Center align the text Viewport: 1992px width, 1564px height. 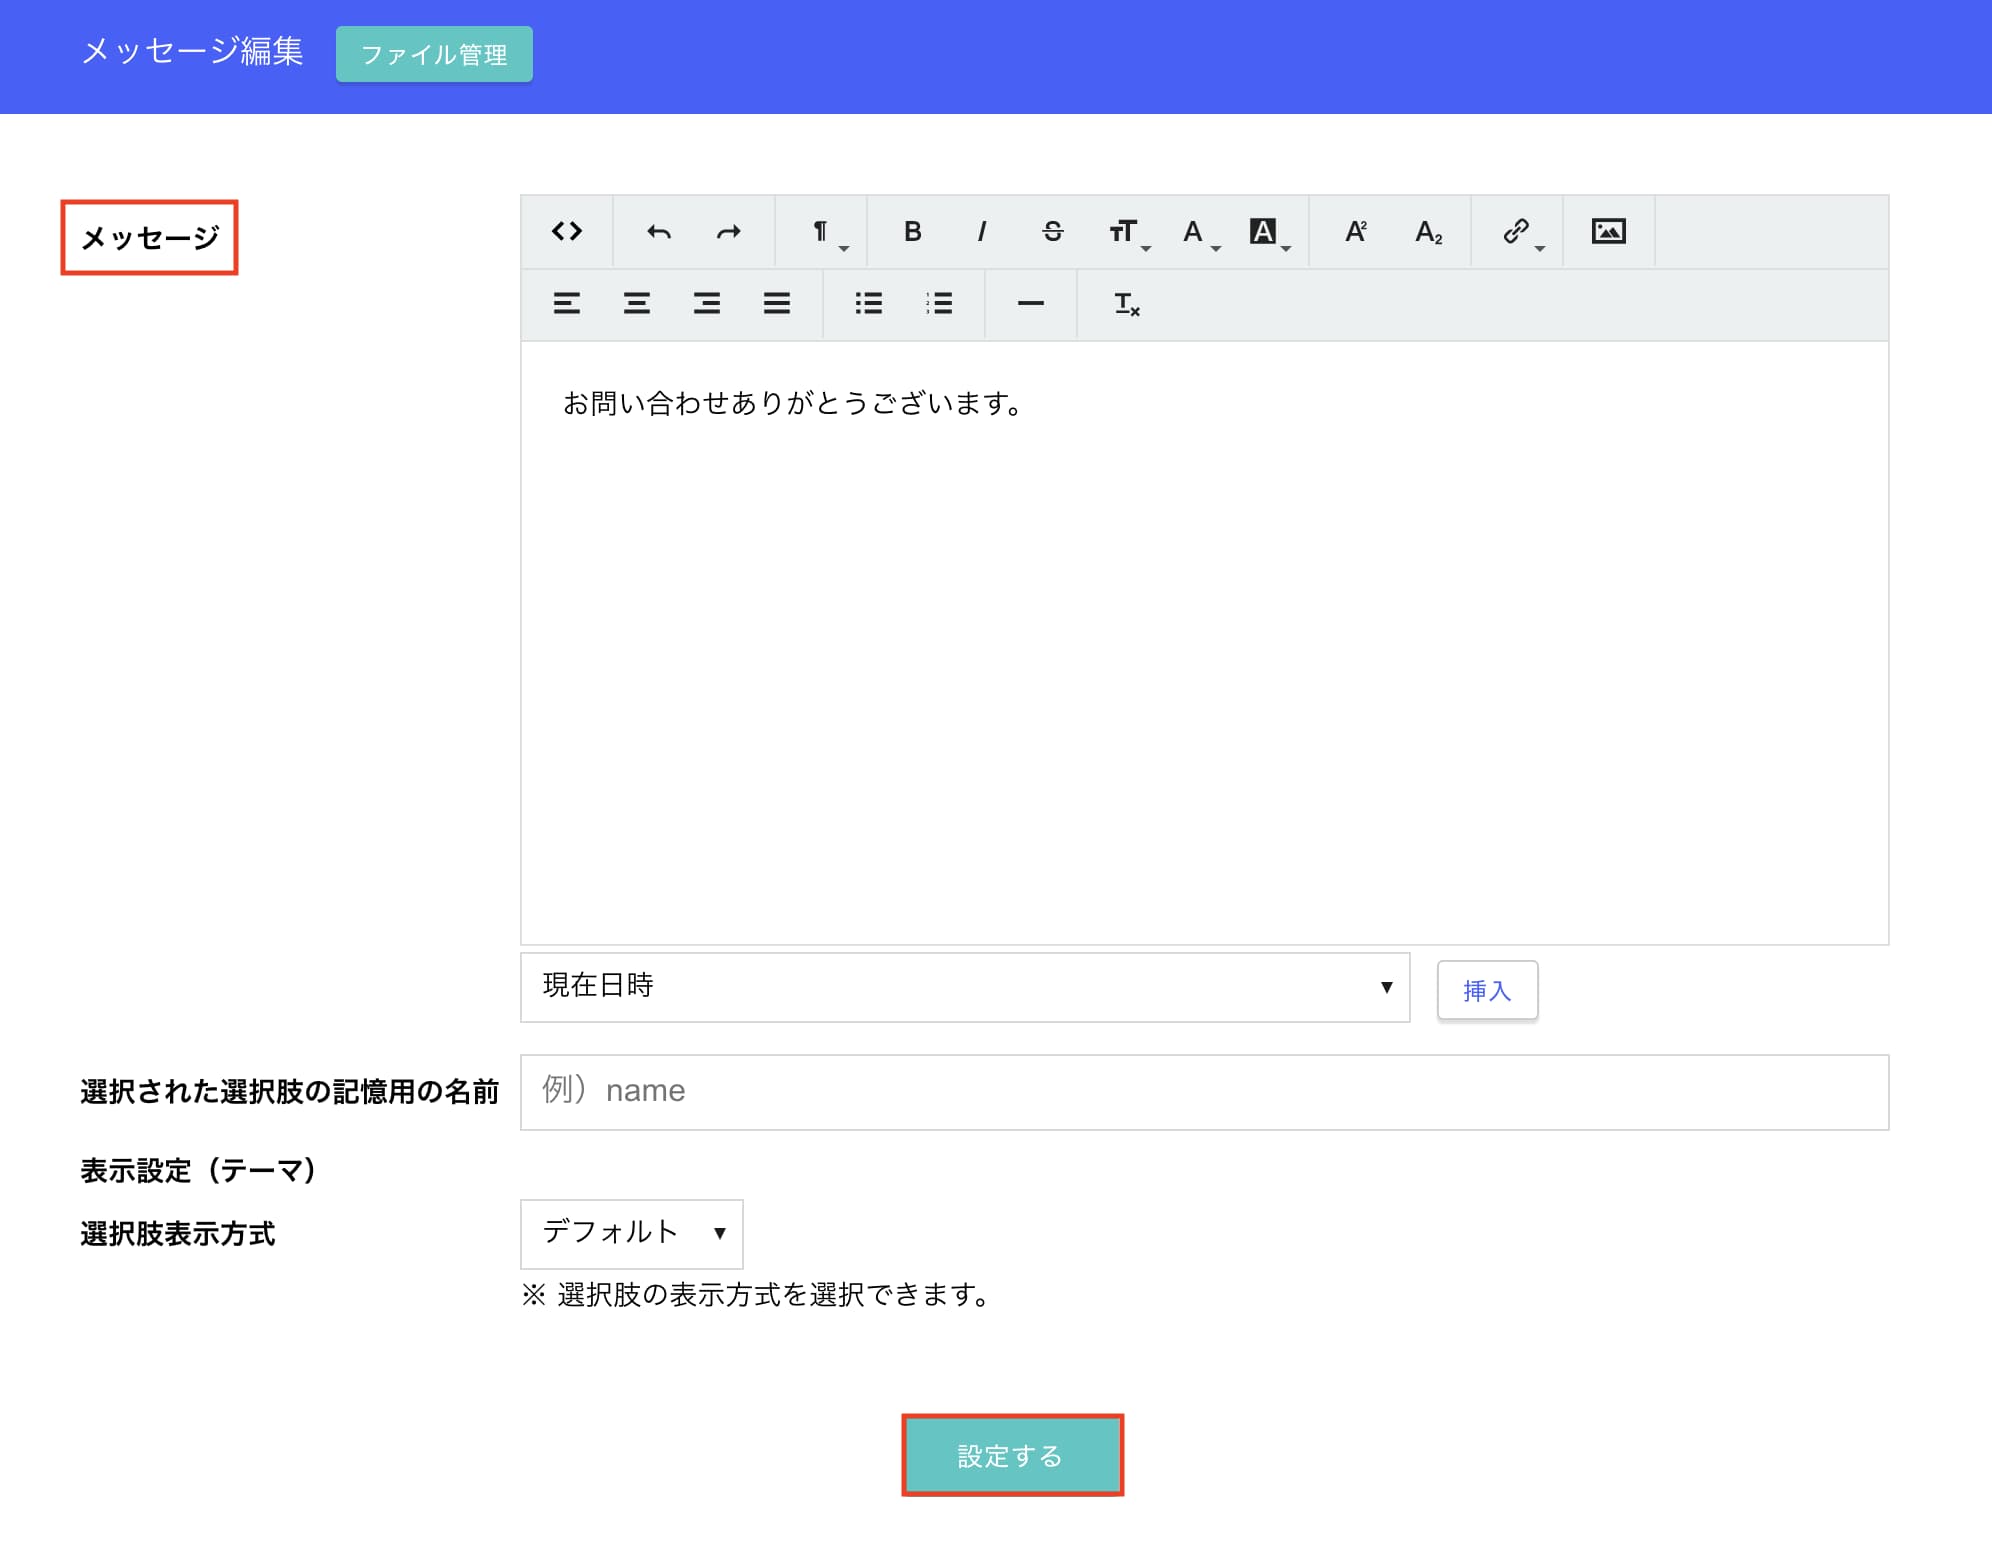click(x=637, y=304)
